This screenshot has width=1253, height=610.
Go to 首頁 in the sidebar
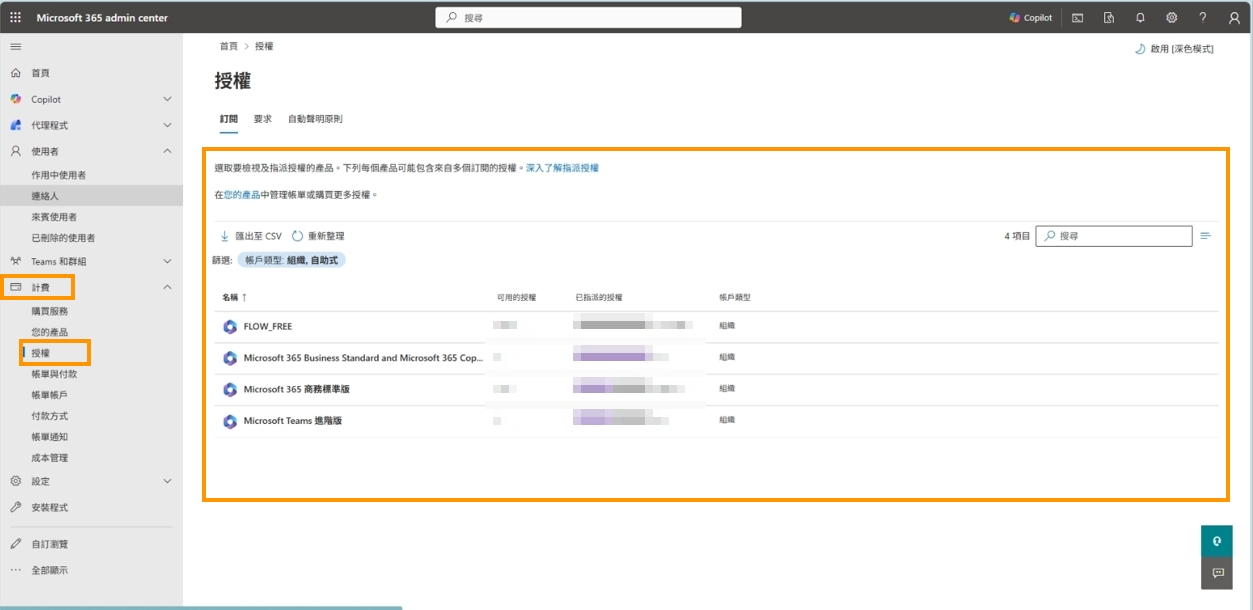[x=40, y=73]
